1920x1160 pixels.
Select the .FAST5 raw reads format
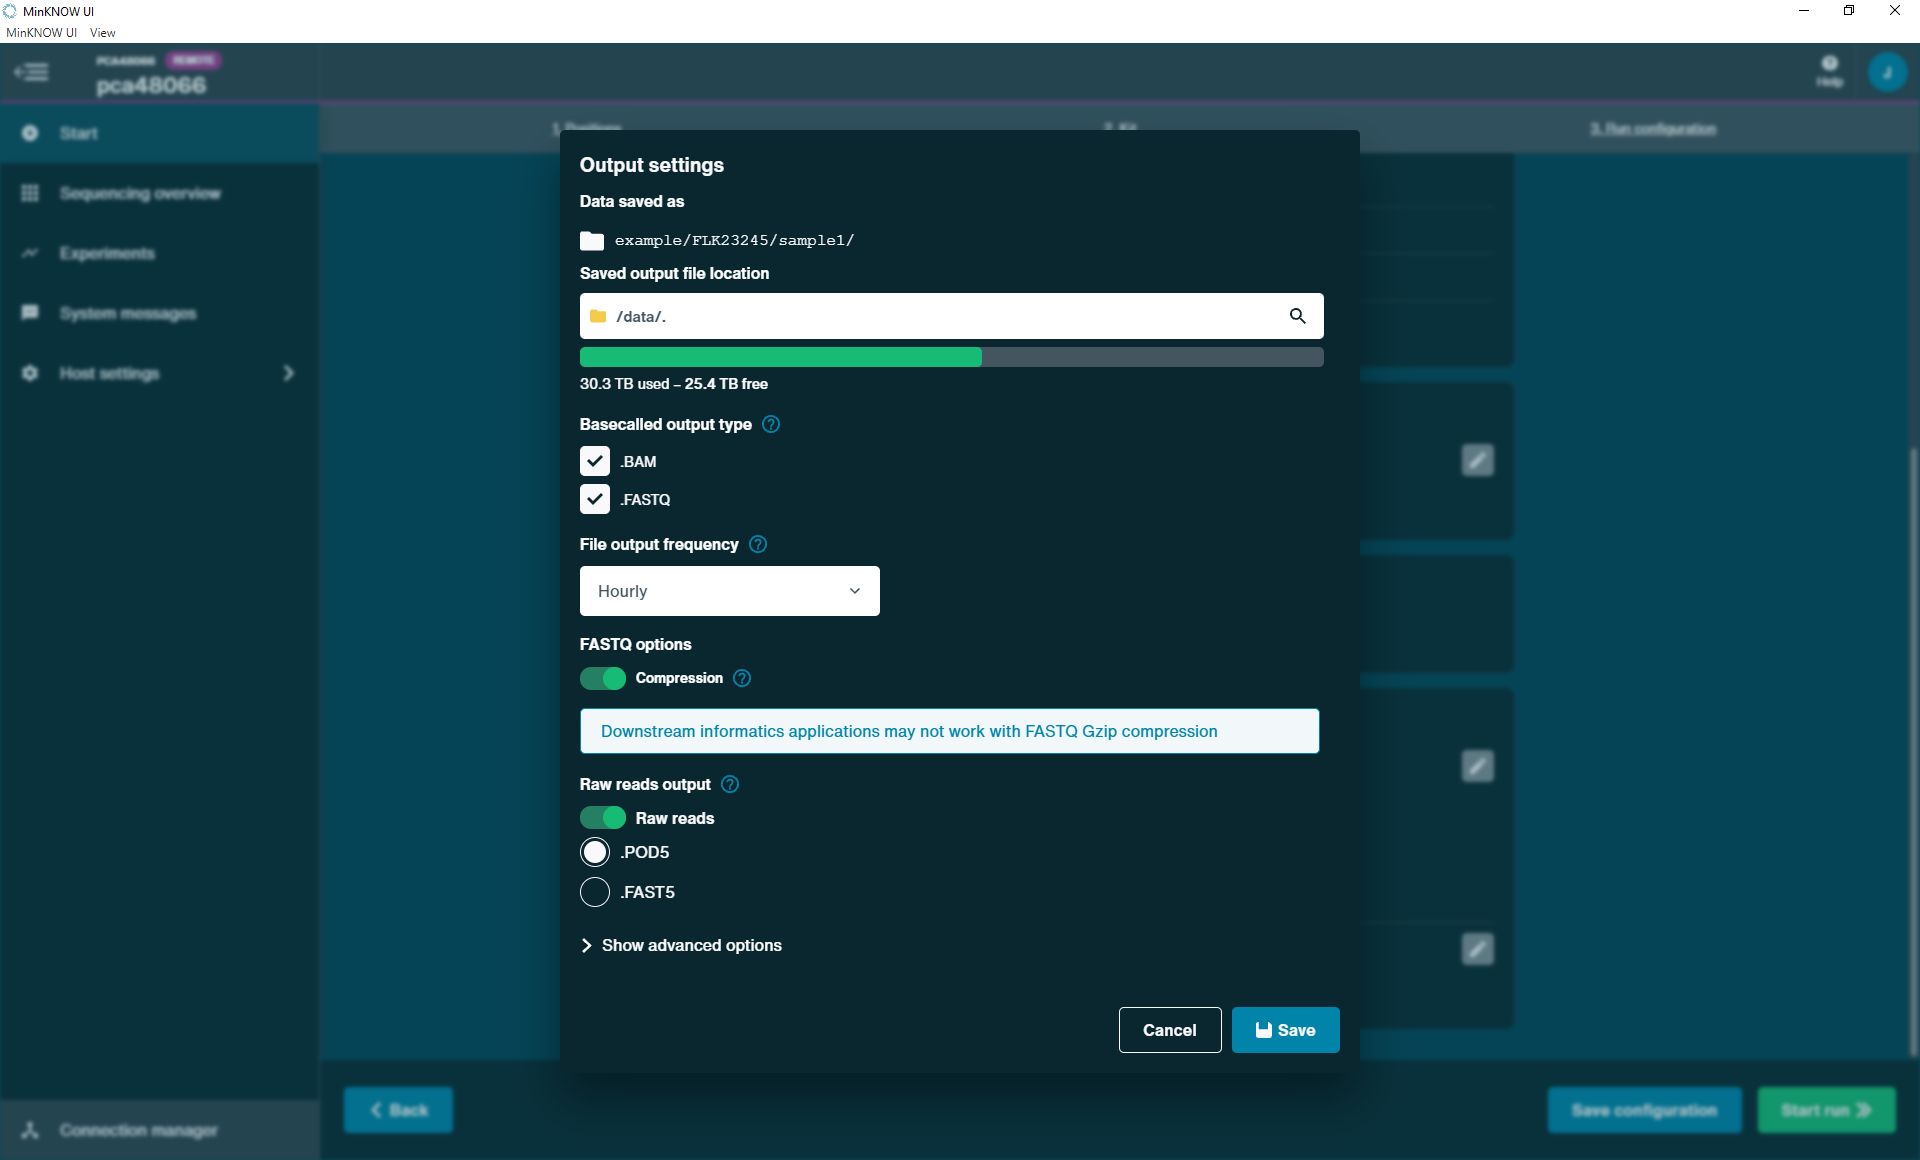[x=595, y=892]
